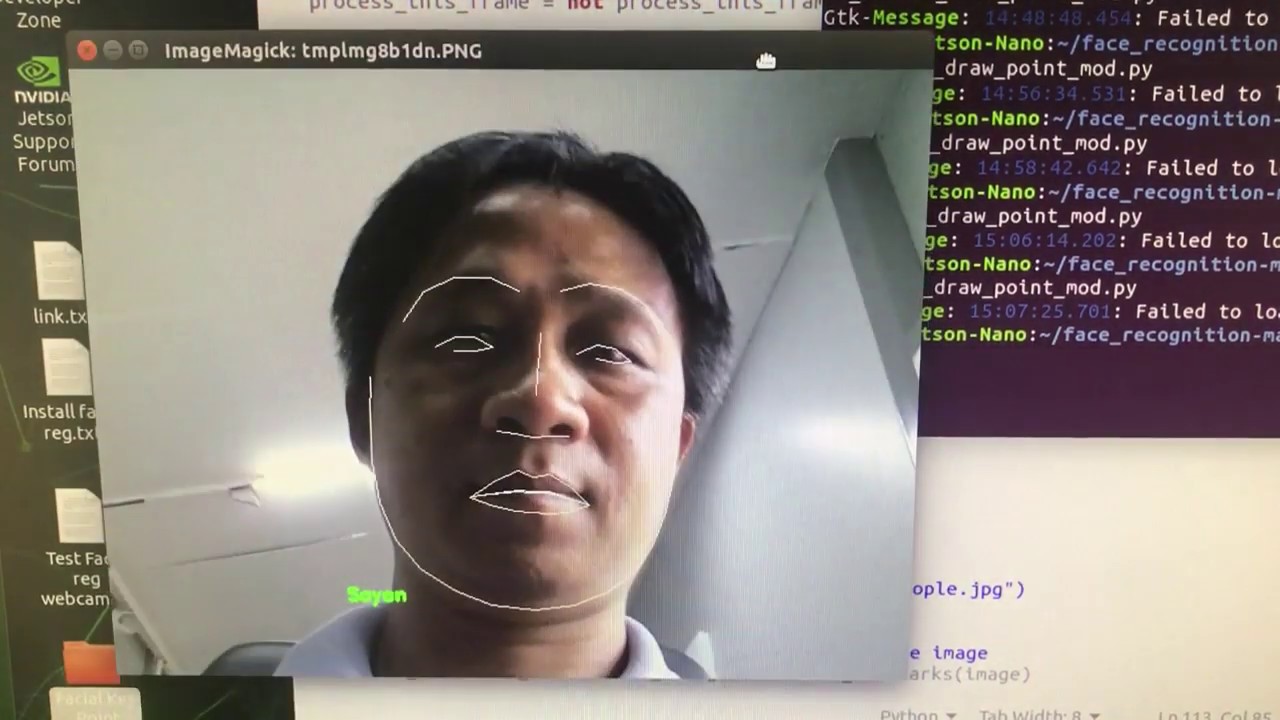Minimize the ImageMagick window
The width and height of the screenshot is (1280, 720).
113,50
